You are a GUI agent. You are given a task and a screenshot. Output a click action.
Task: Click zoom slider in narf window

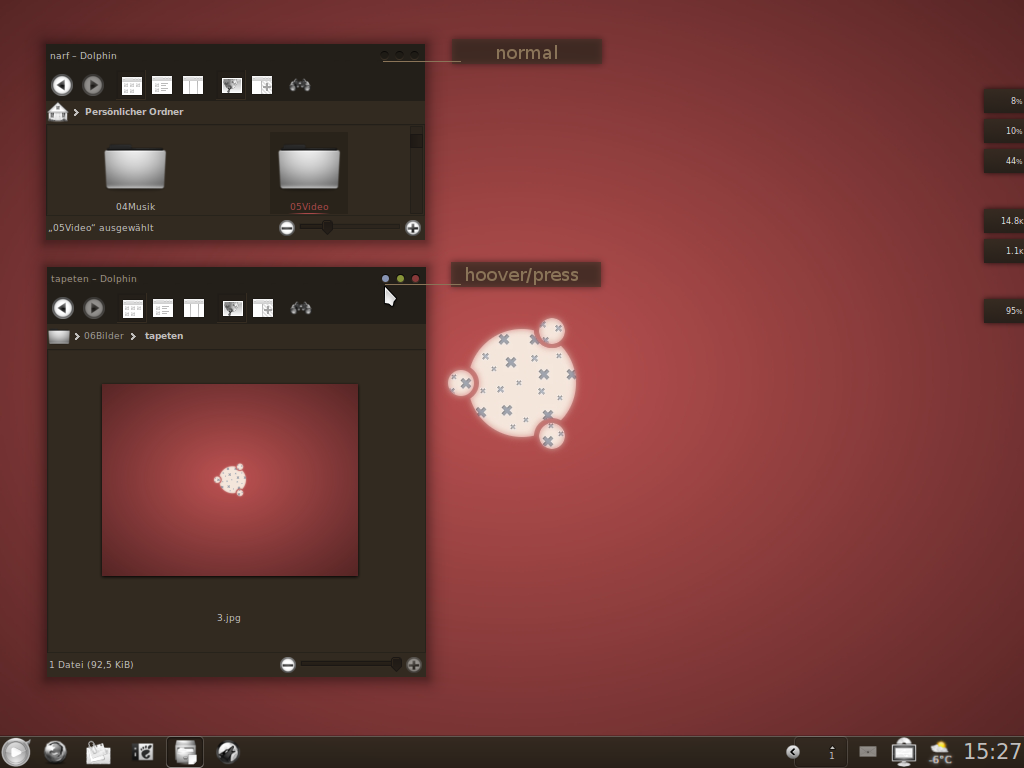click(350, 227)
